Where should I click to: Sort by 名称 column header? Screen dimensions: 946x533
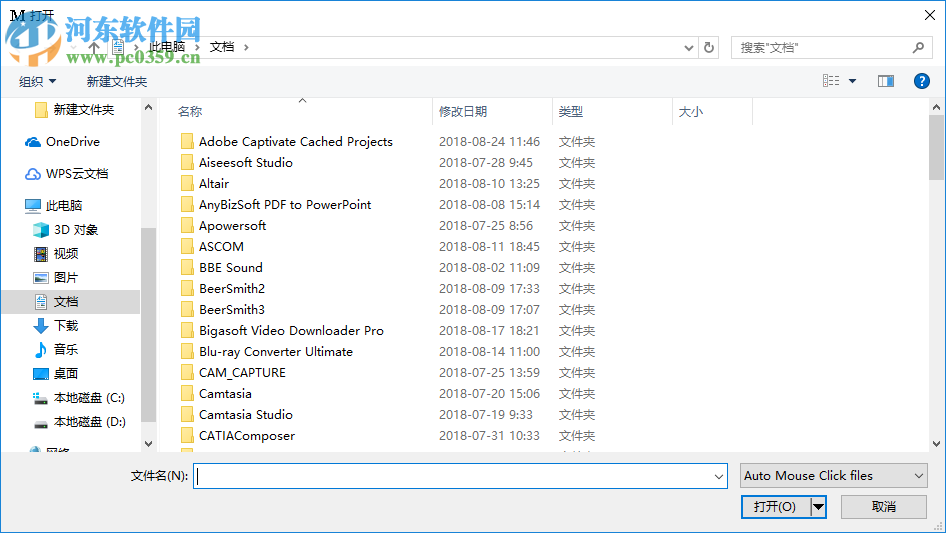[x=190, y=112]
